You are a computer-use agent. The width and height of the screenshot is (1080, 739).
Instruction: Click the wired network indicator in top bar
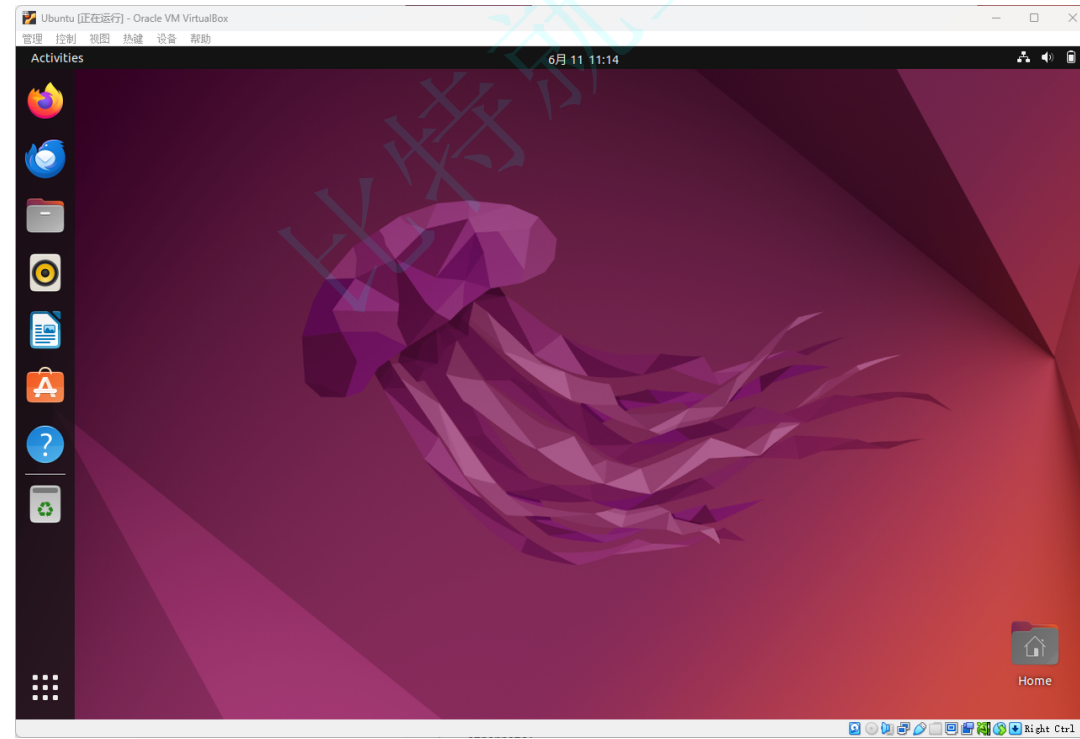pyautogui.click(x=1024, y=57)
